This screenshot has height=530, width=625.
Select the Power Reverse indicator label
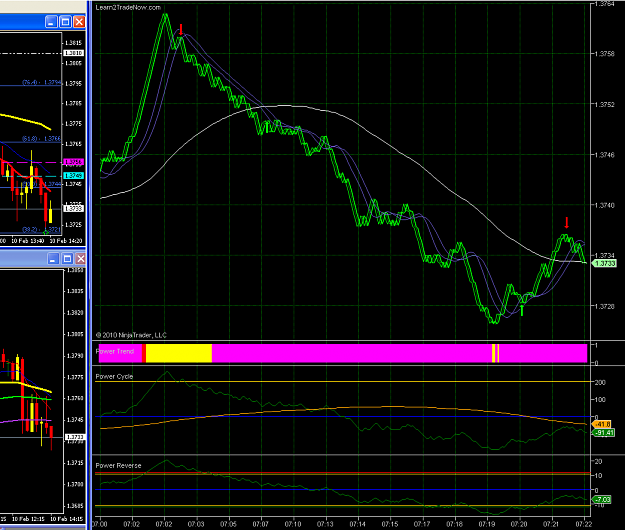click(118, 465)
